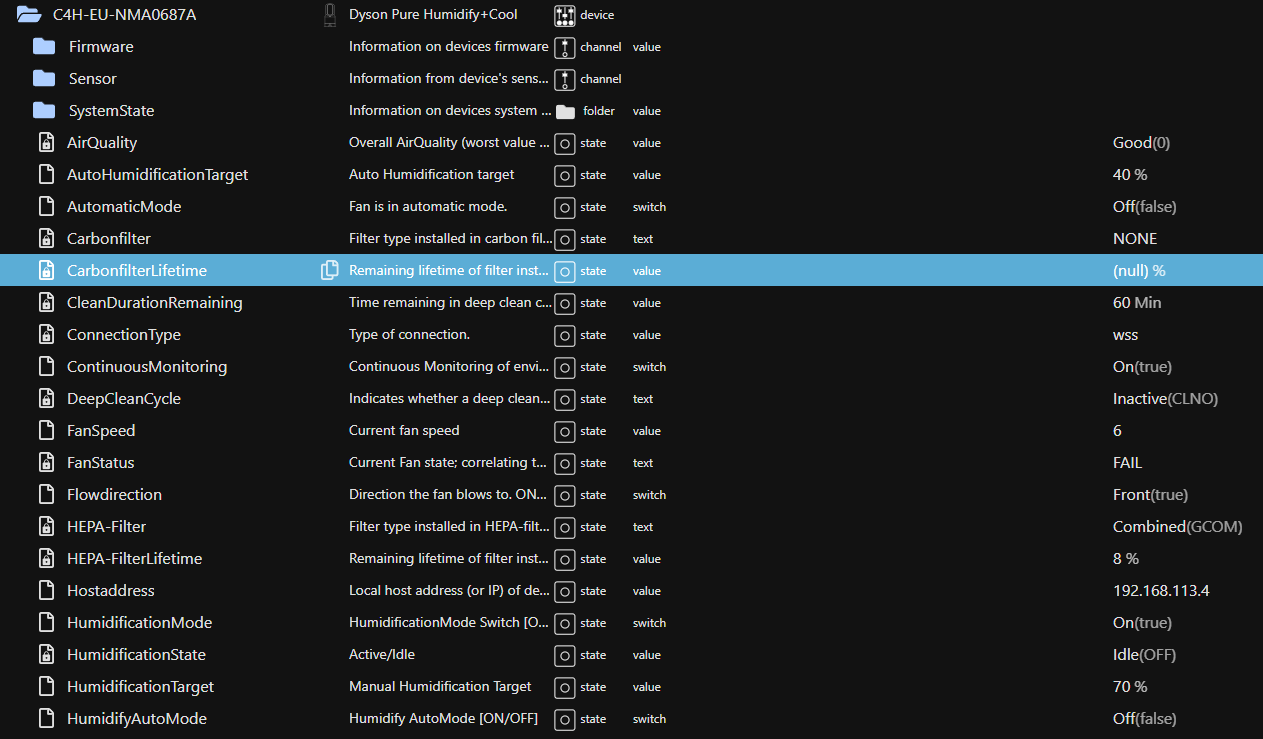
Task: Click the channel icon in Firmware row
Action: pyautogui.click(x=565, y=47)
